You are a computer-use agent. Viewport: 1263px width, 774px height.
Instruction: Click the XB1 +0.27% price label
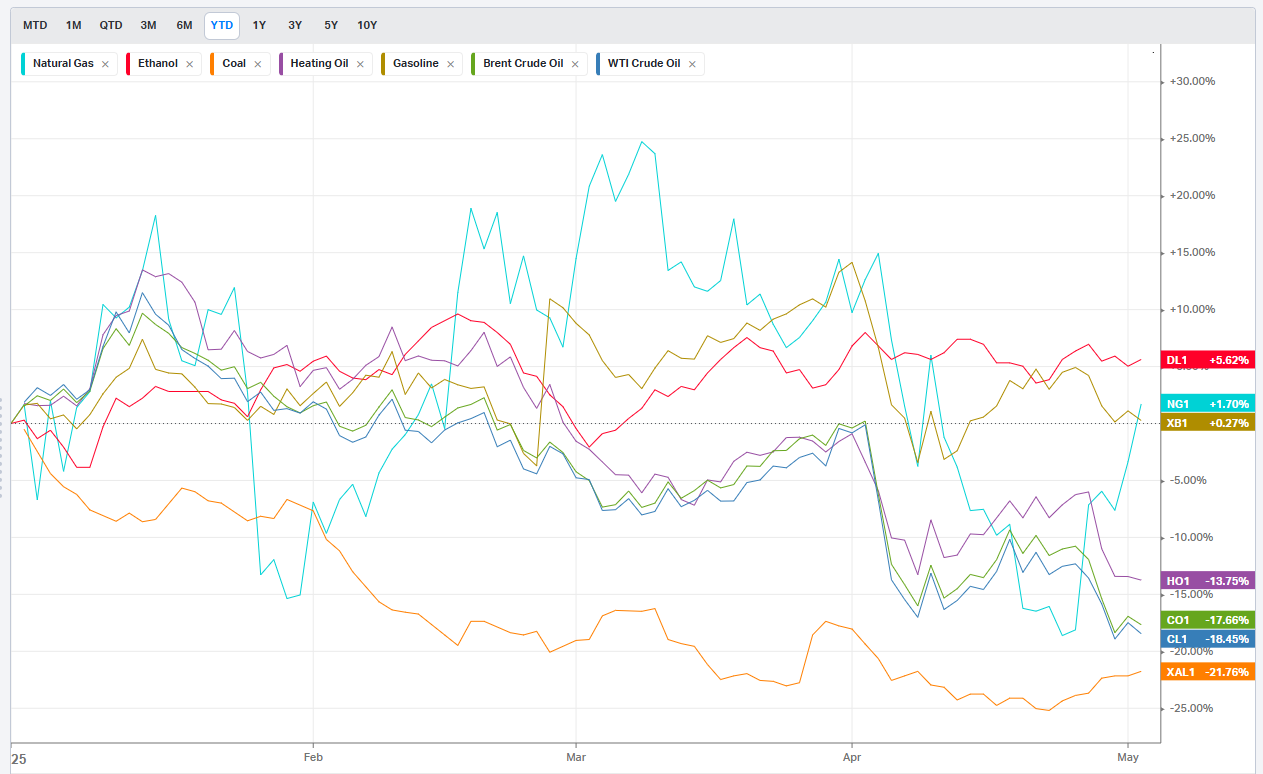click(x=1207, y=423)
